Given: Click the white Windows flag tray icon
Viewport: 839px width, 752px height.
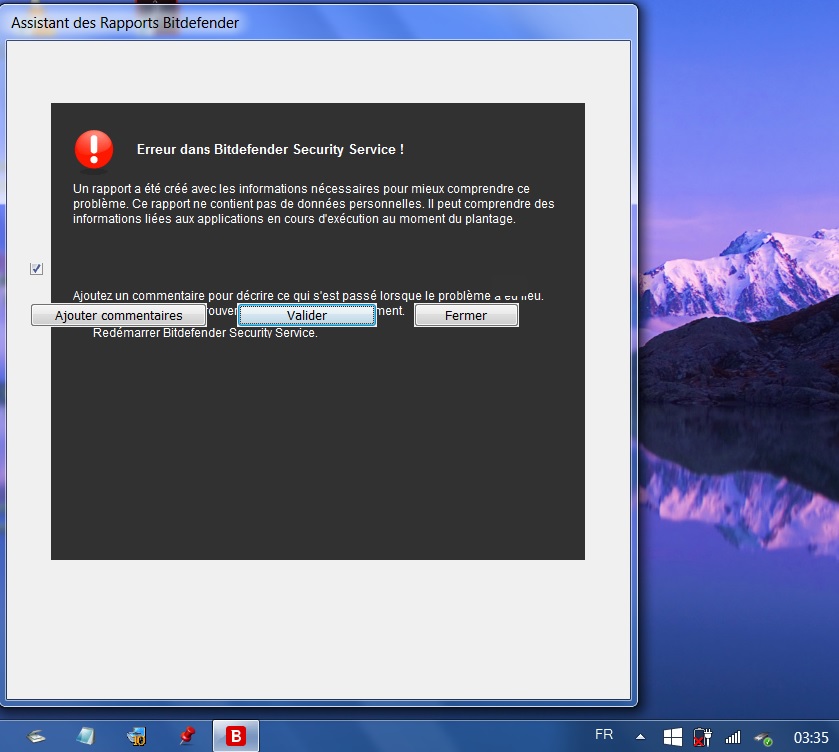Looking at the screenshot, I should (x=673, y=737).
